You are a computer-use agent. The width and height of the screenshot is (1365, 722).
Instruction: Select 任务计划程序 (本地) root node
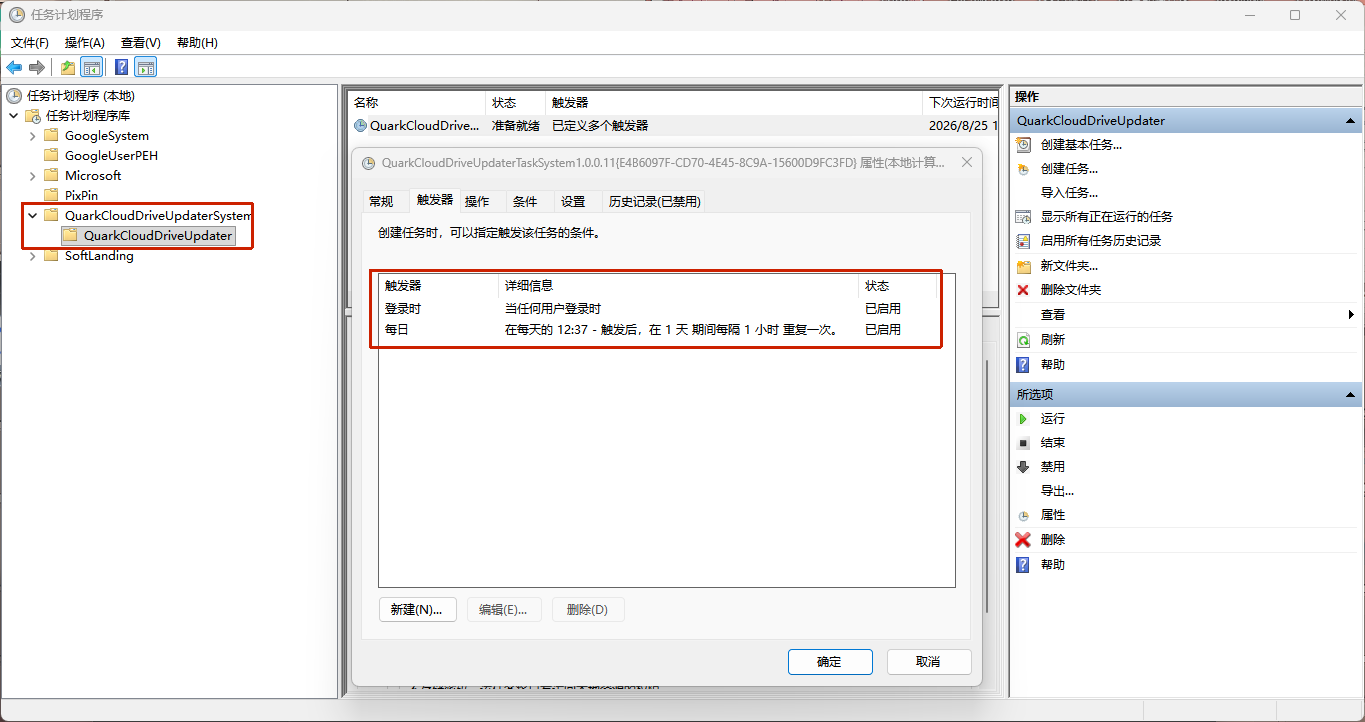click(80, 96)
